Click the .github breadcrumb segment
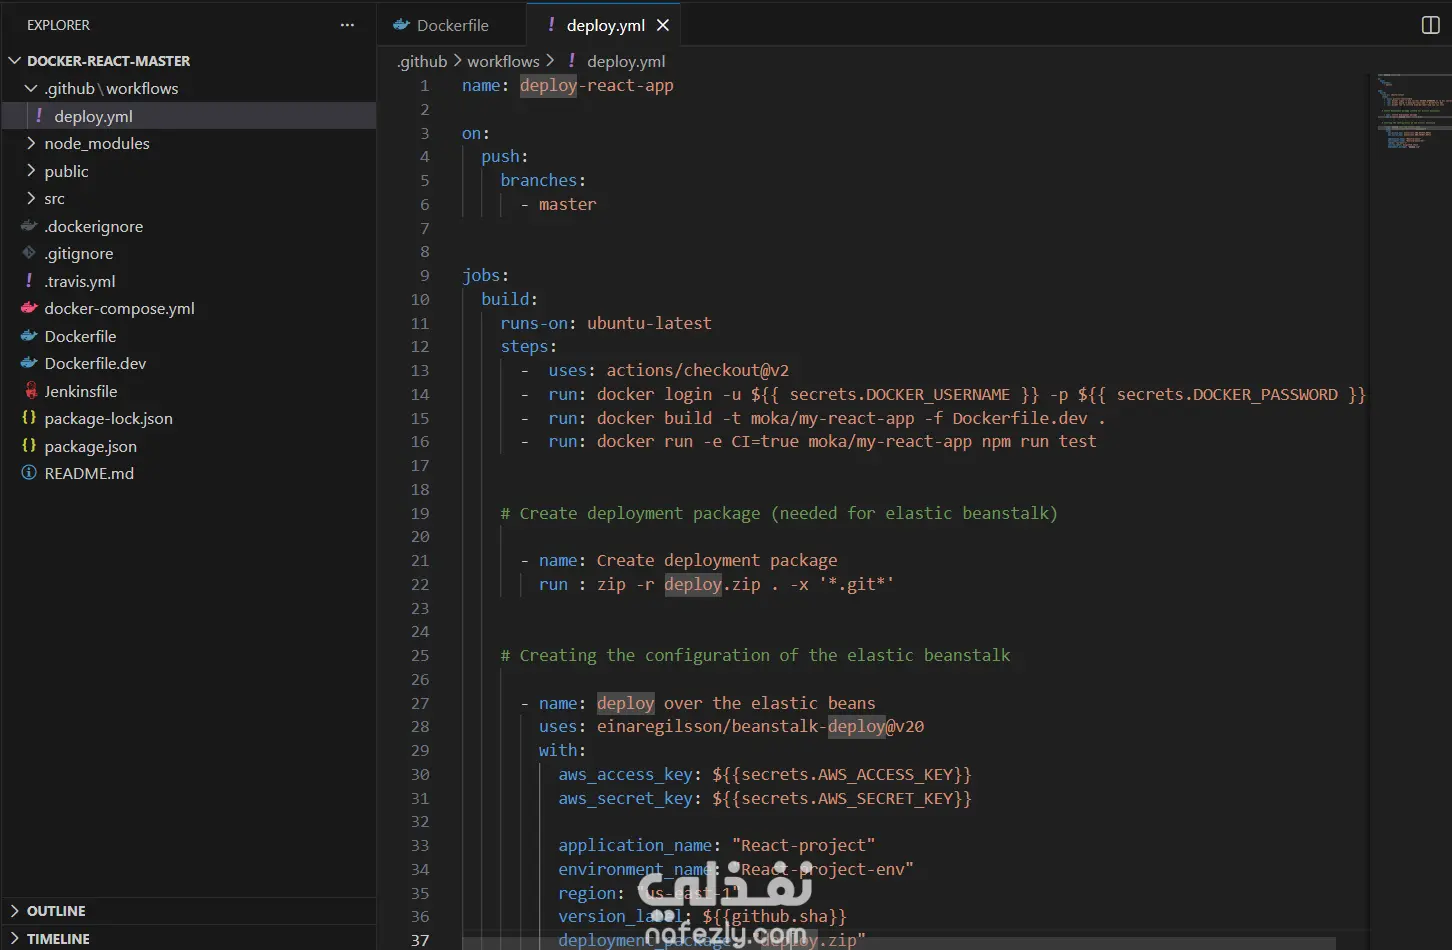 [x=422, y=61]
